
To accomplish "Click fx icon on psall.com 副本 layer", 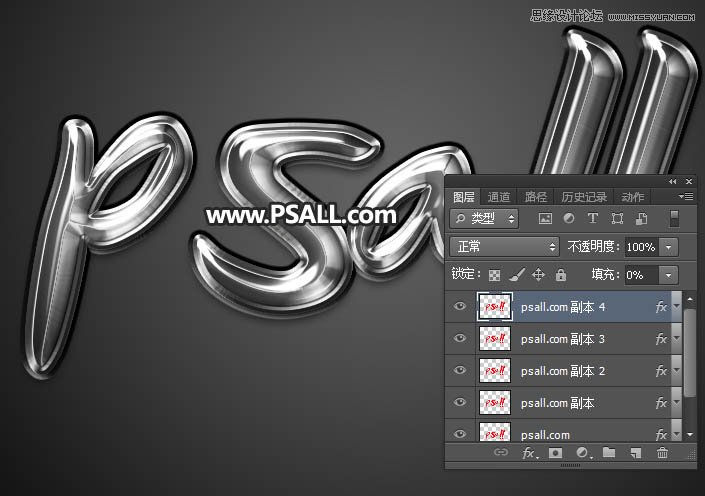I will point(661,402).
